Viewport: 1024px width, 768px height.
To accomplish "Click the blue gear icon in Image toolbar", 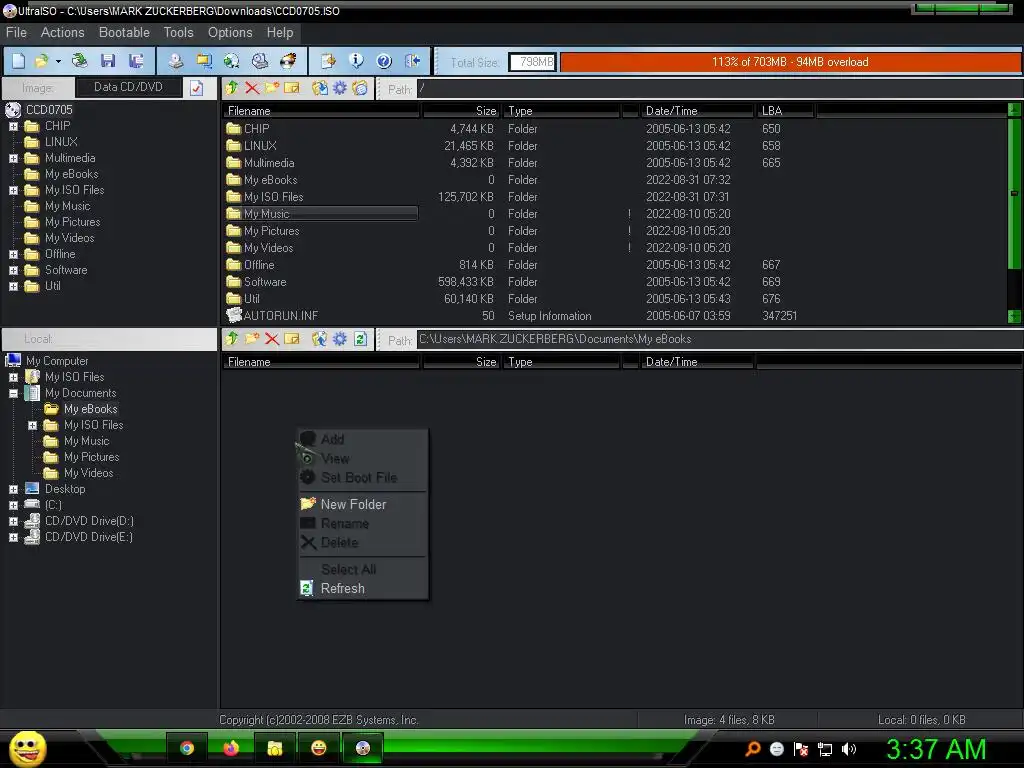I will pos(340,88).
